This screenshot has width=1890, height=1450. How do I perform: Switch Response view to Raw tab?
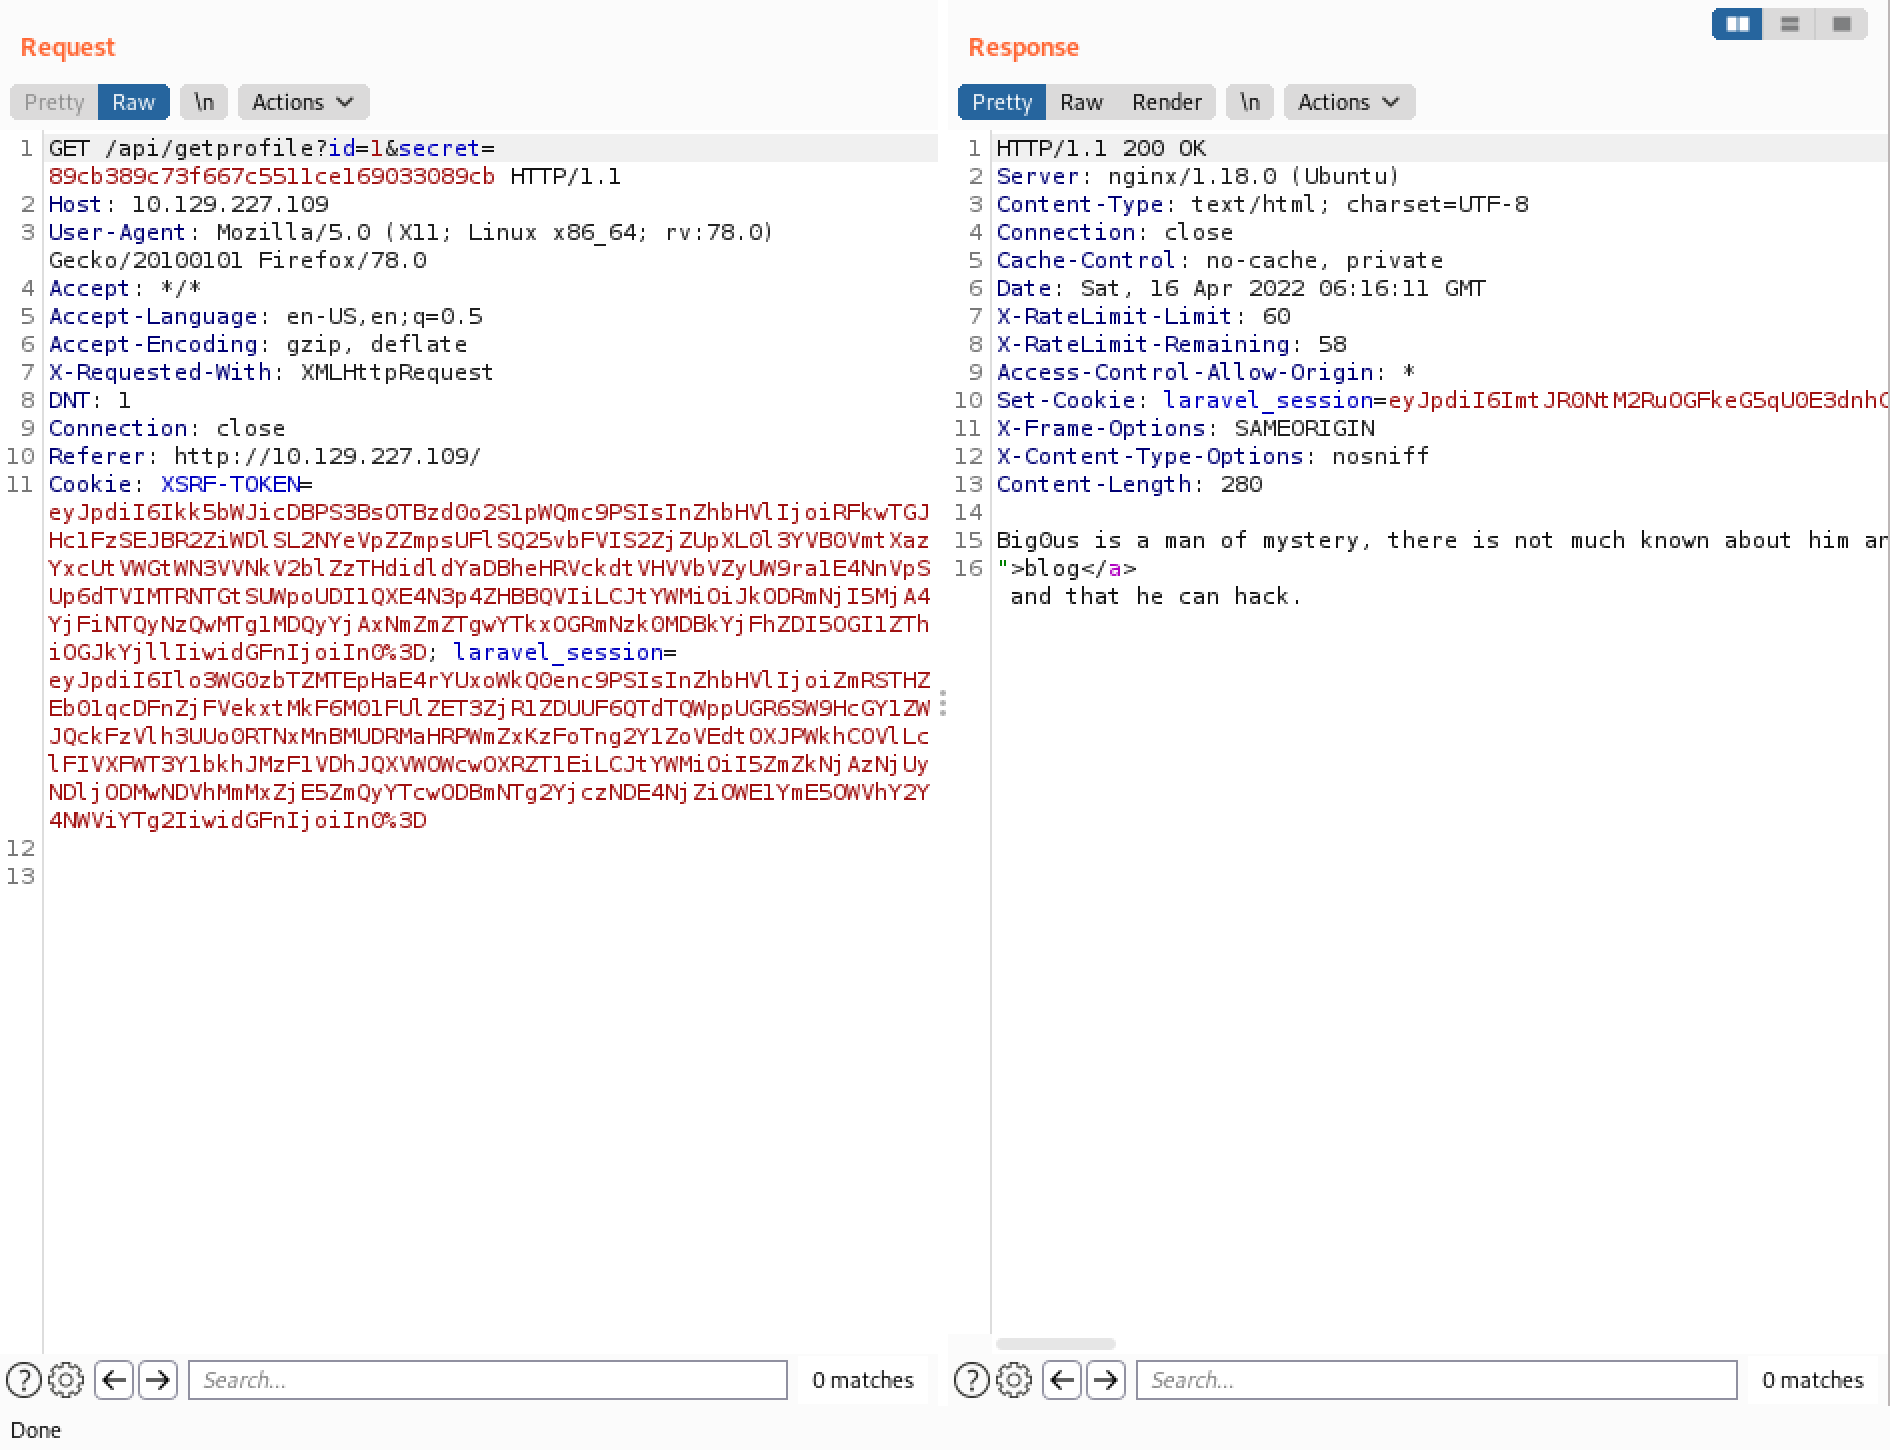click(x=1081, y=102)
